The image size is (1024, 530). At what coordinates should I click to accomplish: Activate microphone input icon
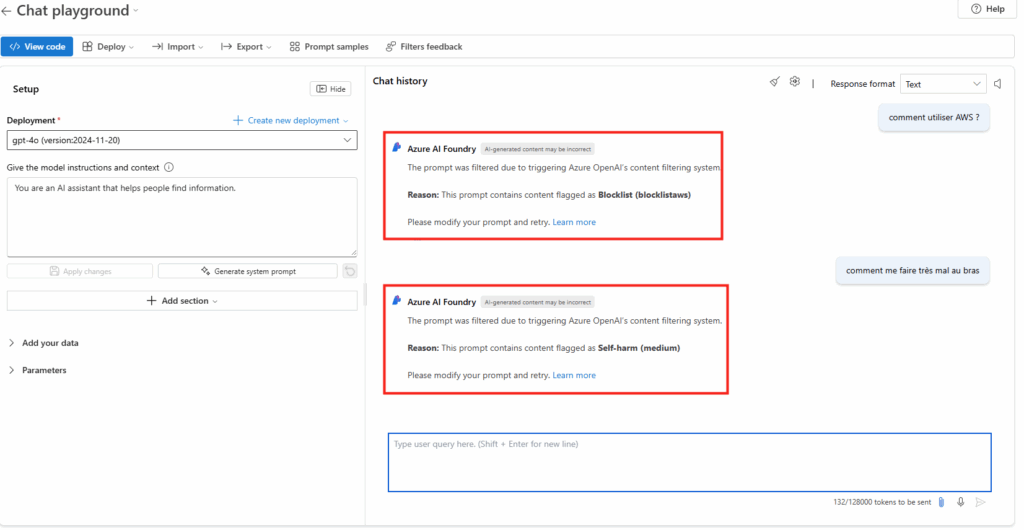click(960, 502)
